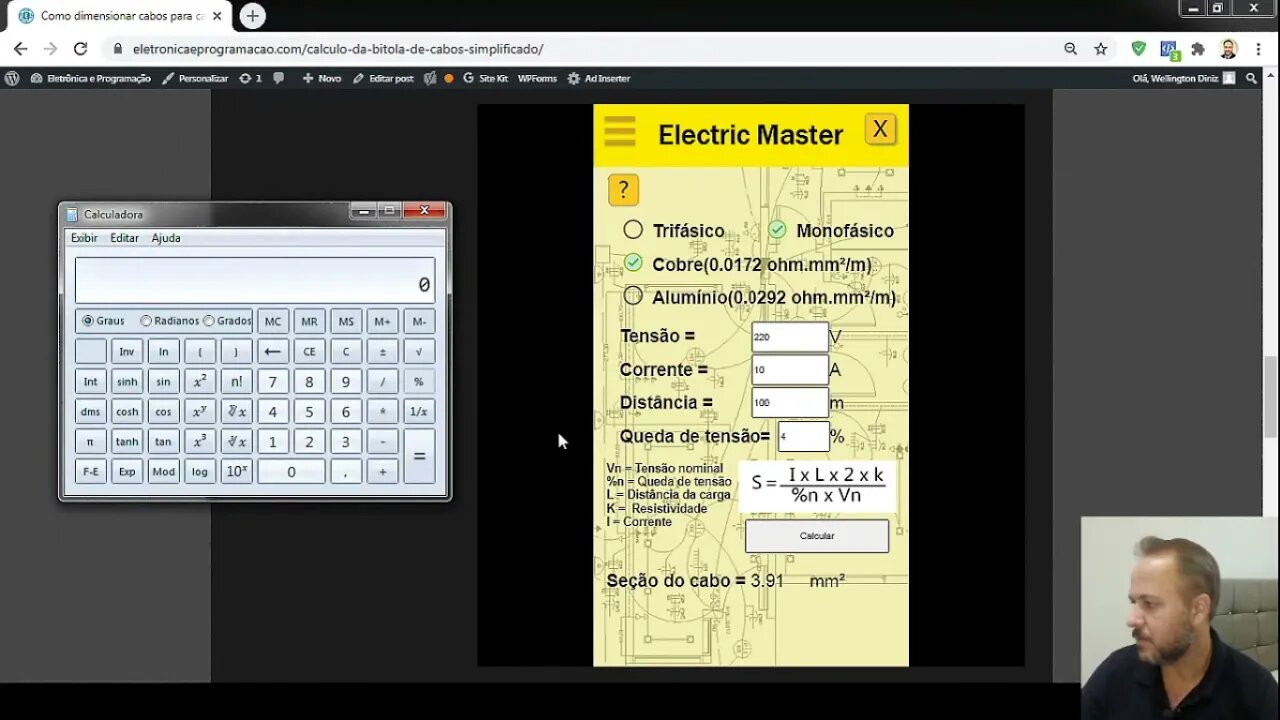Focus the Corrente input field

[x=789, y=370]
